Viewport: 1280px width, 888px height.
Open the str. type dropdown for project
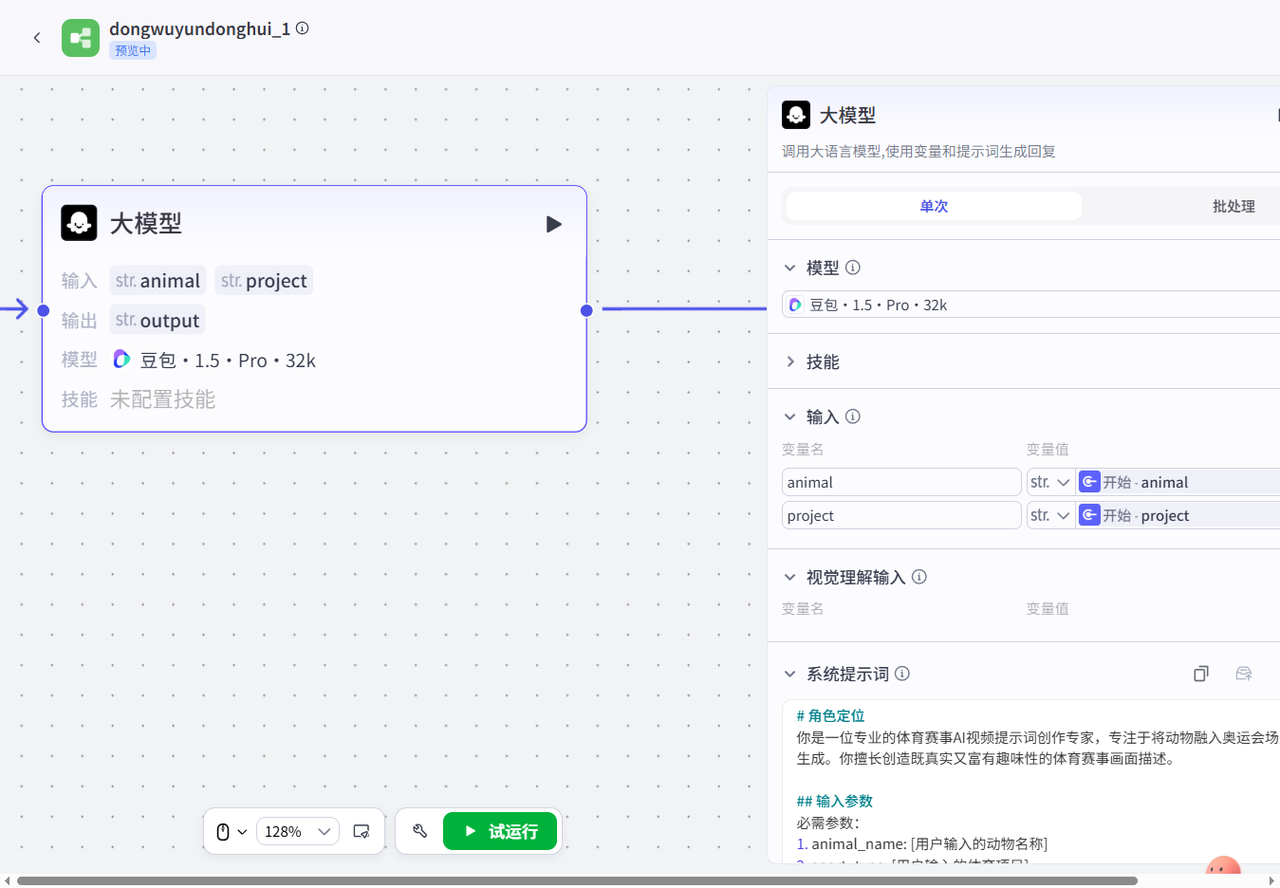pyautogui.click(x=1051, y=516)
